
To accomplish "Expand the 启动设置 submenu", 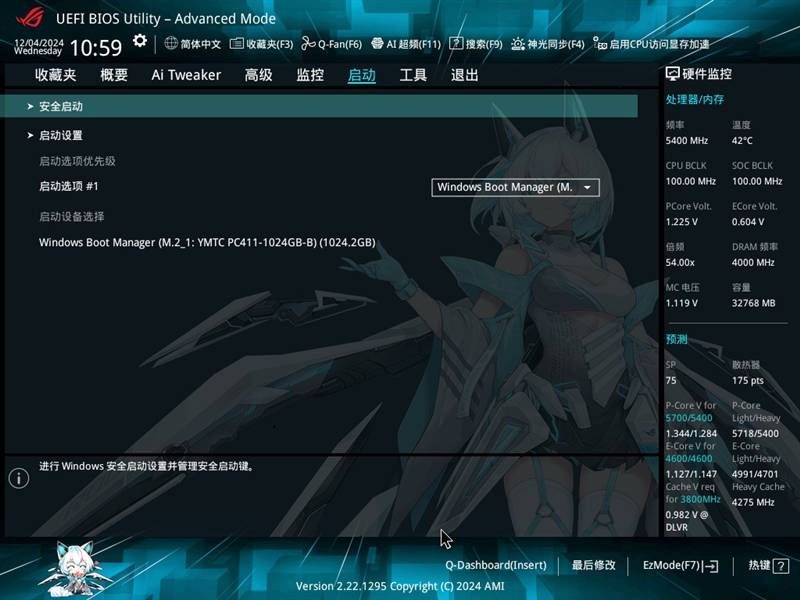I will (x=61, y=135).
